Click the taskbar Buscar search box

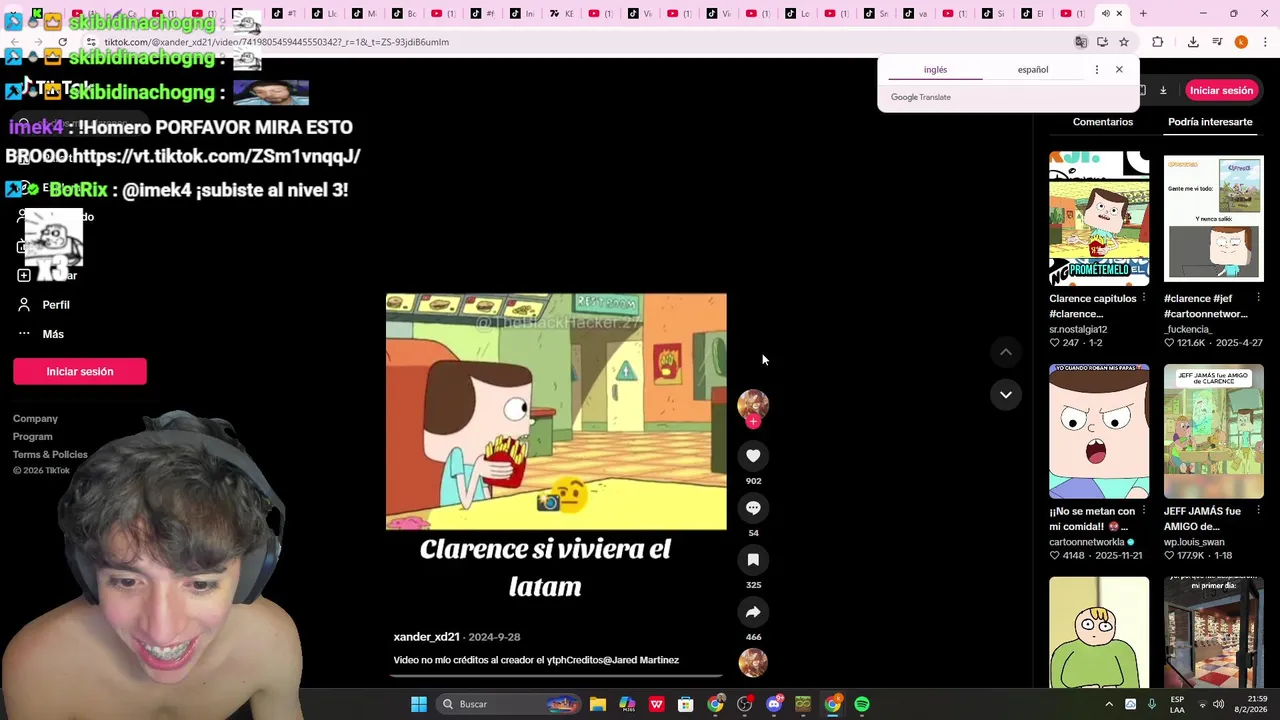coord(510,704)
